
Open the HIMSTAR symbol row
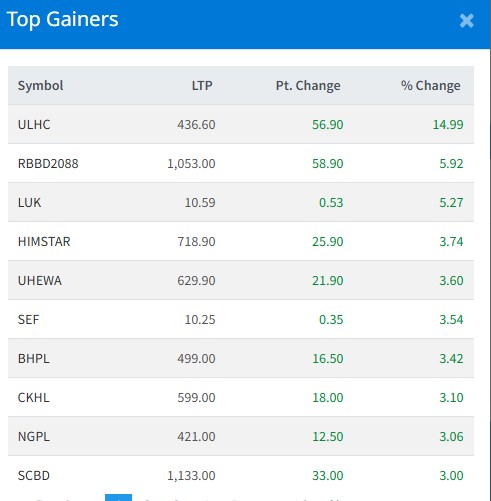[x=241, y=241]
